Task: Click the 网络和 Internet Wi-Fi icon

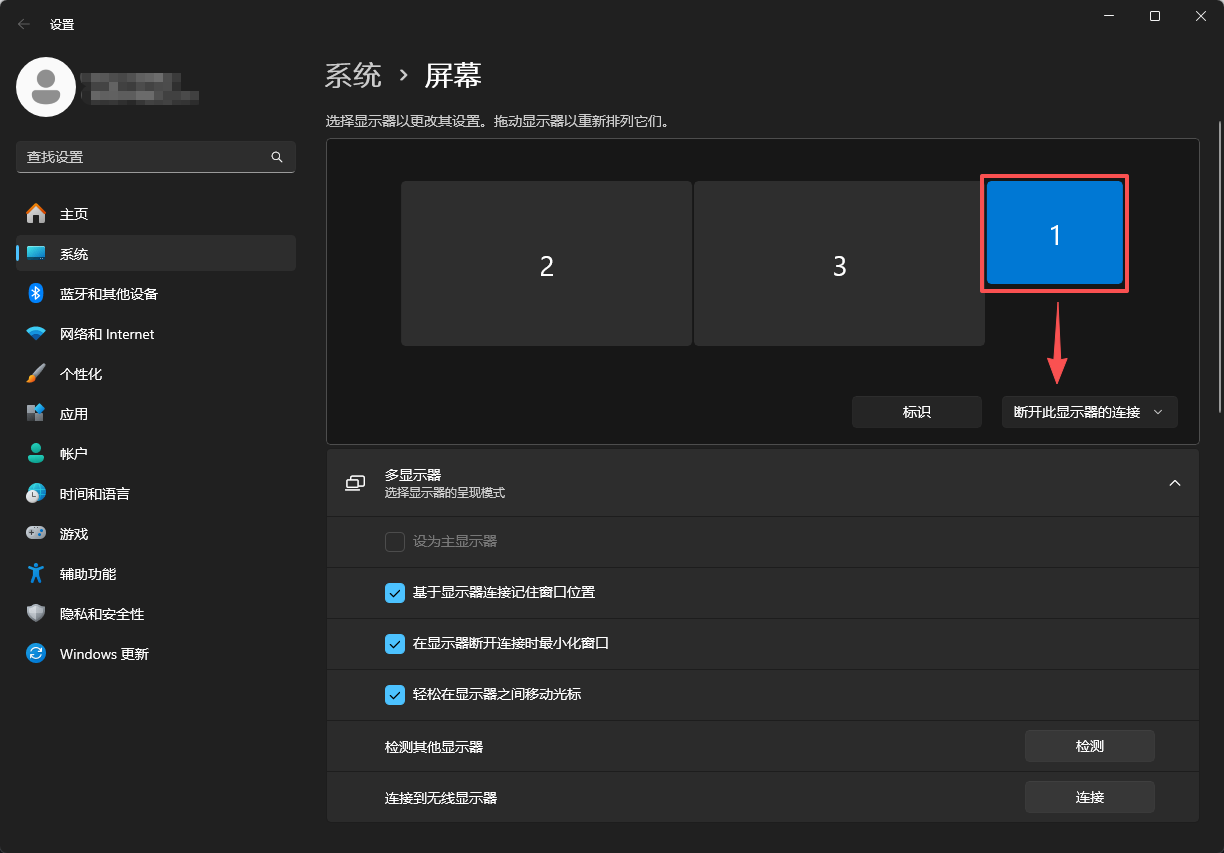Action: 36,334
